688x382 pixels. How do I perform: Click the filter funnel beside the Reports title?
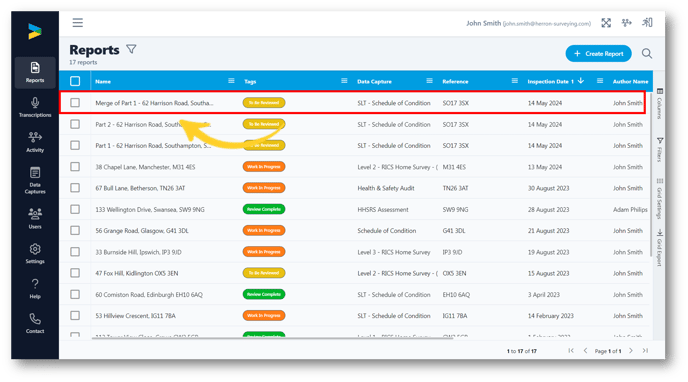point(131,49)
